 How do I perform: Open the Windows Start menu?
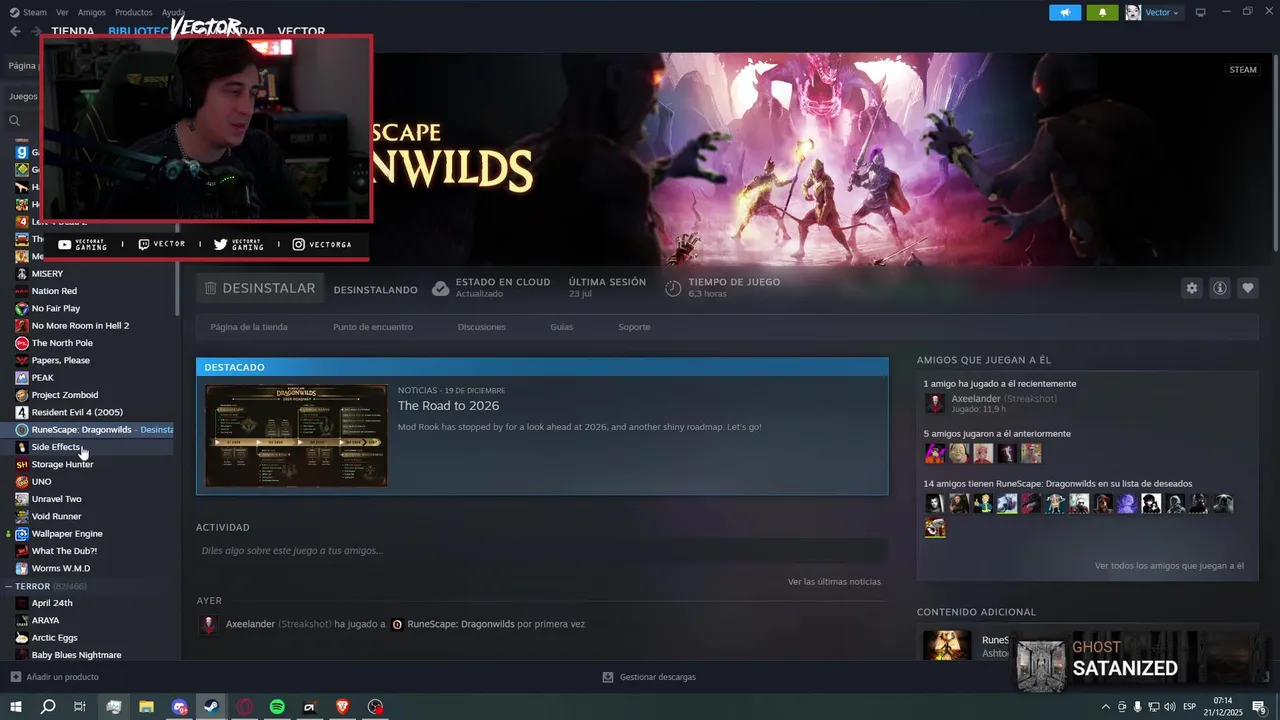[x=15, y=707]
